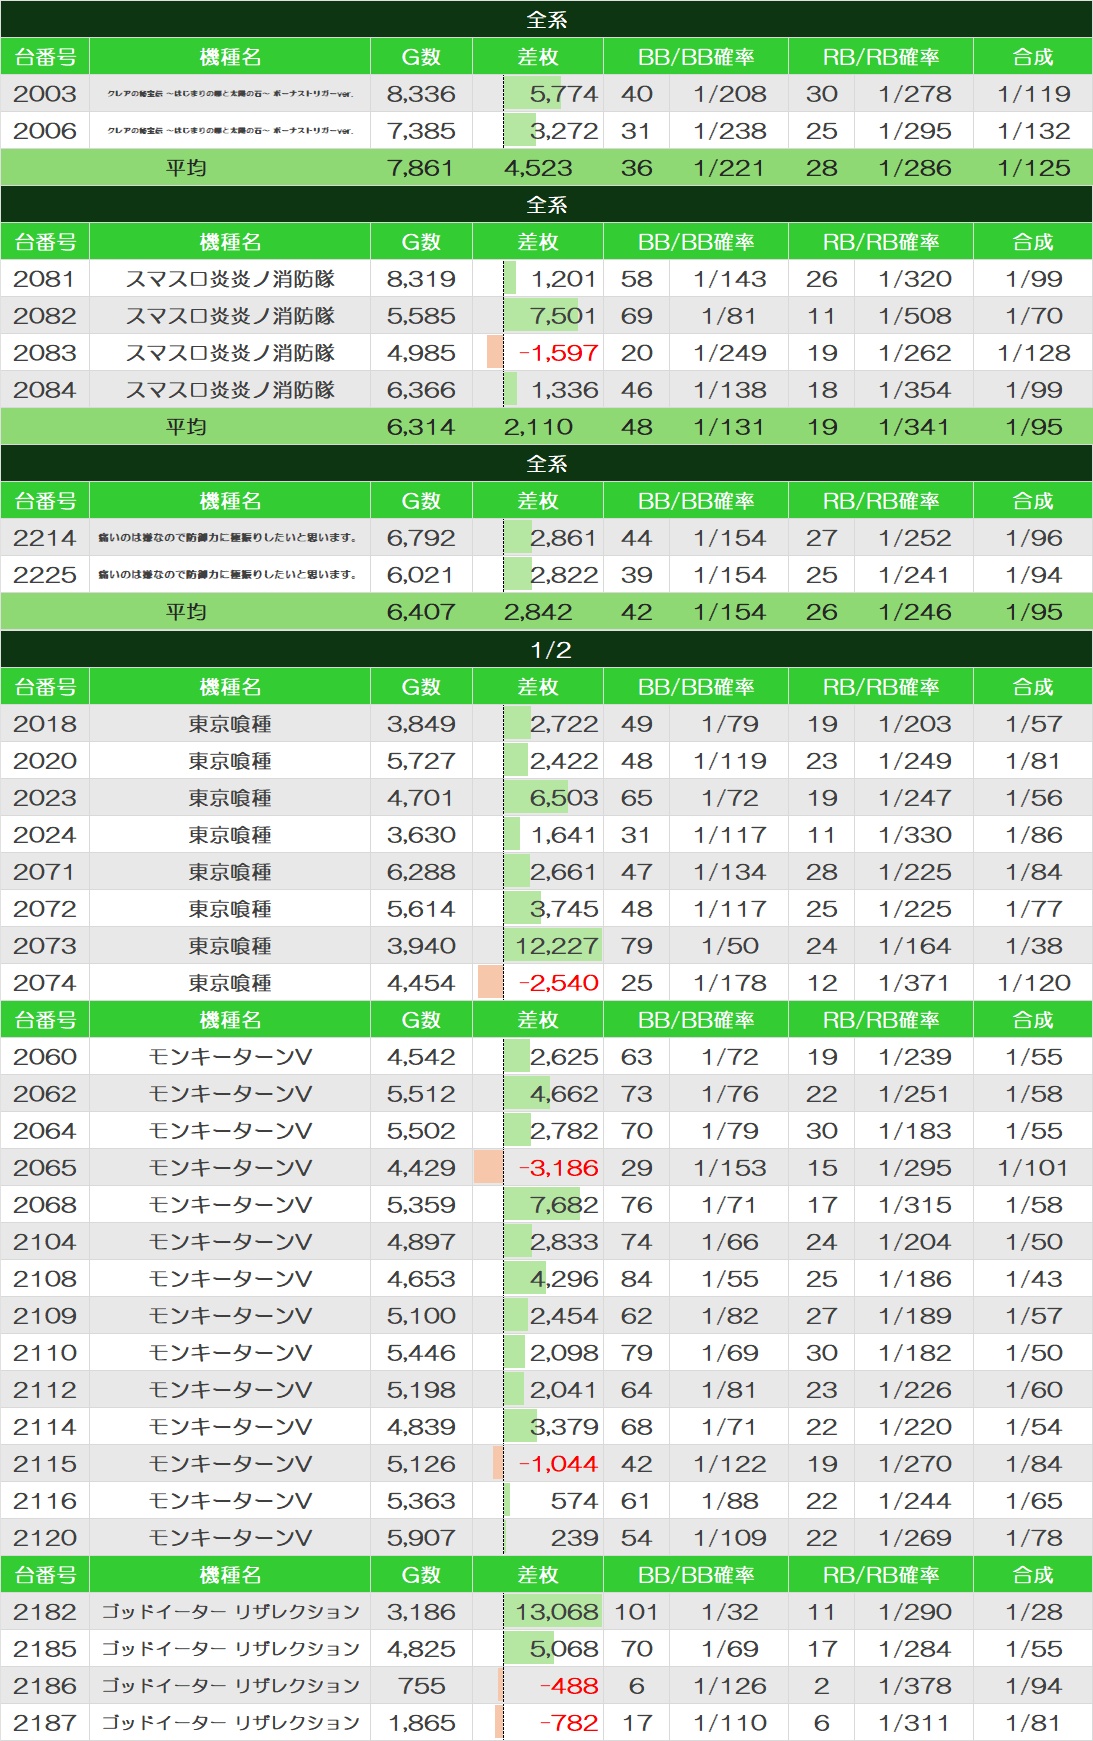Click the 5,774 medal difference value
The height and width of the screenshot is (1741, 1093).
click(564, 94)
